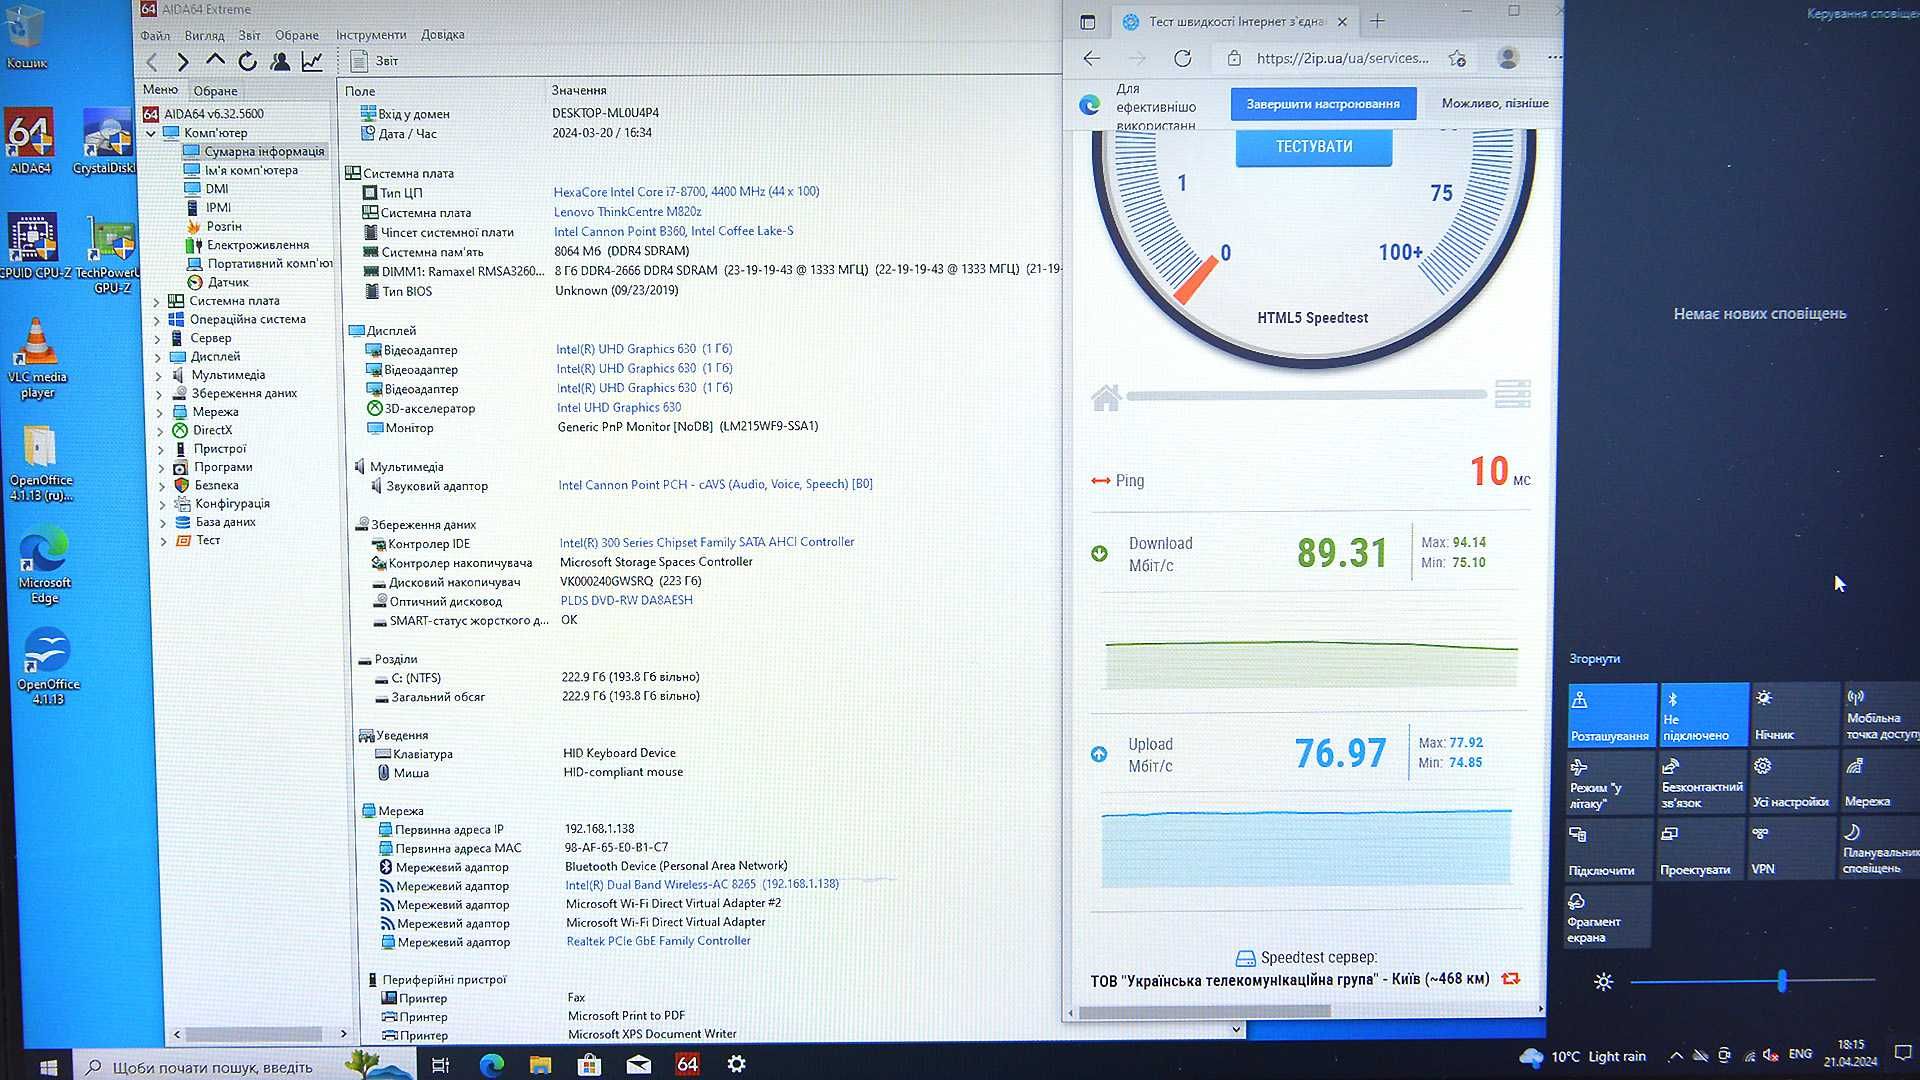
Task: Open the Звіт report button
Action: [374, 61]
